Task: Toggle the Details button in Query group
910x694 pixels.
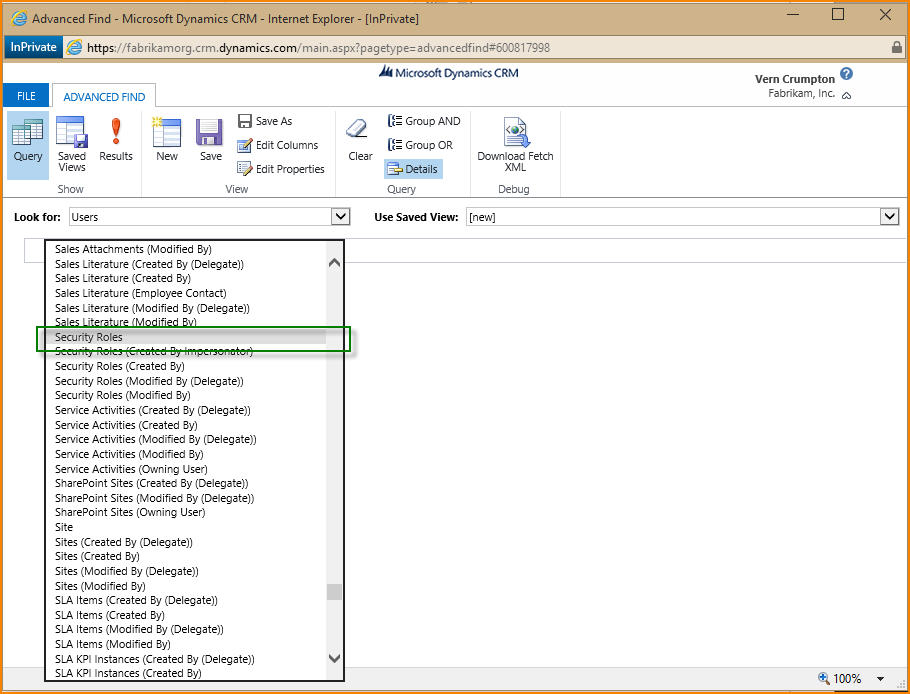Action: pos(413,169)
